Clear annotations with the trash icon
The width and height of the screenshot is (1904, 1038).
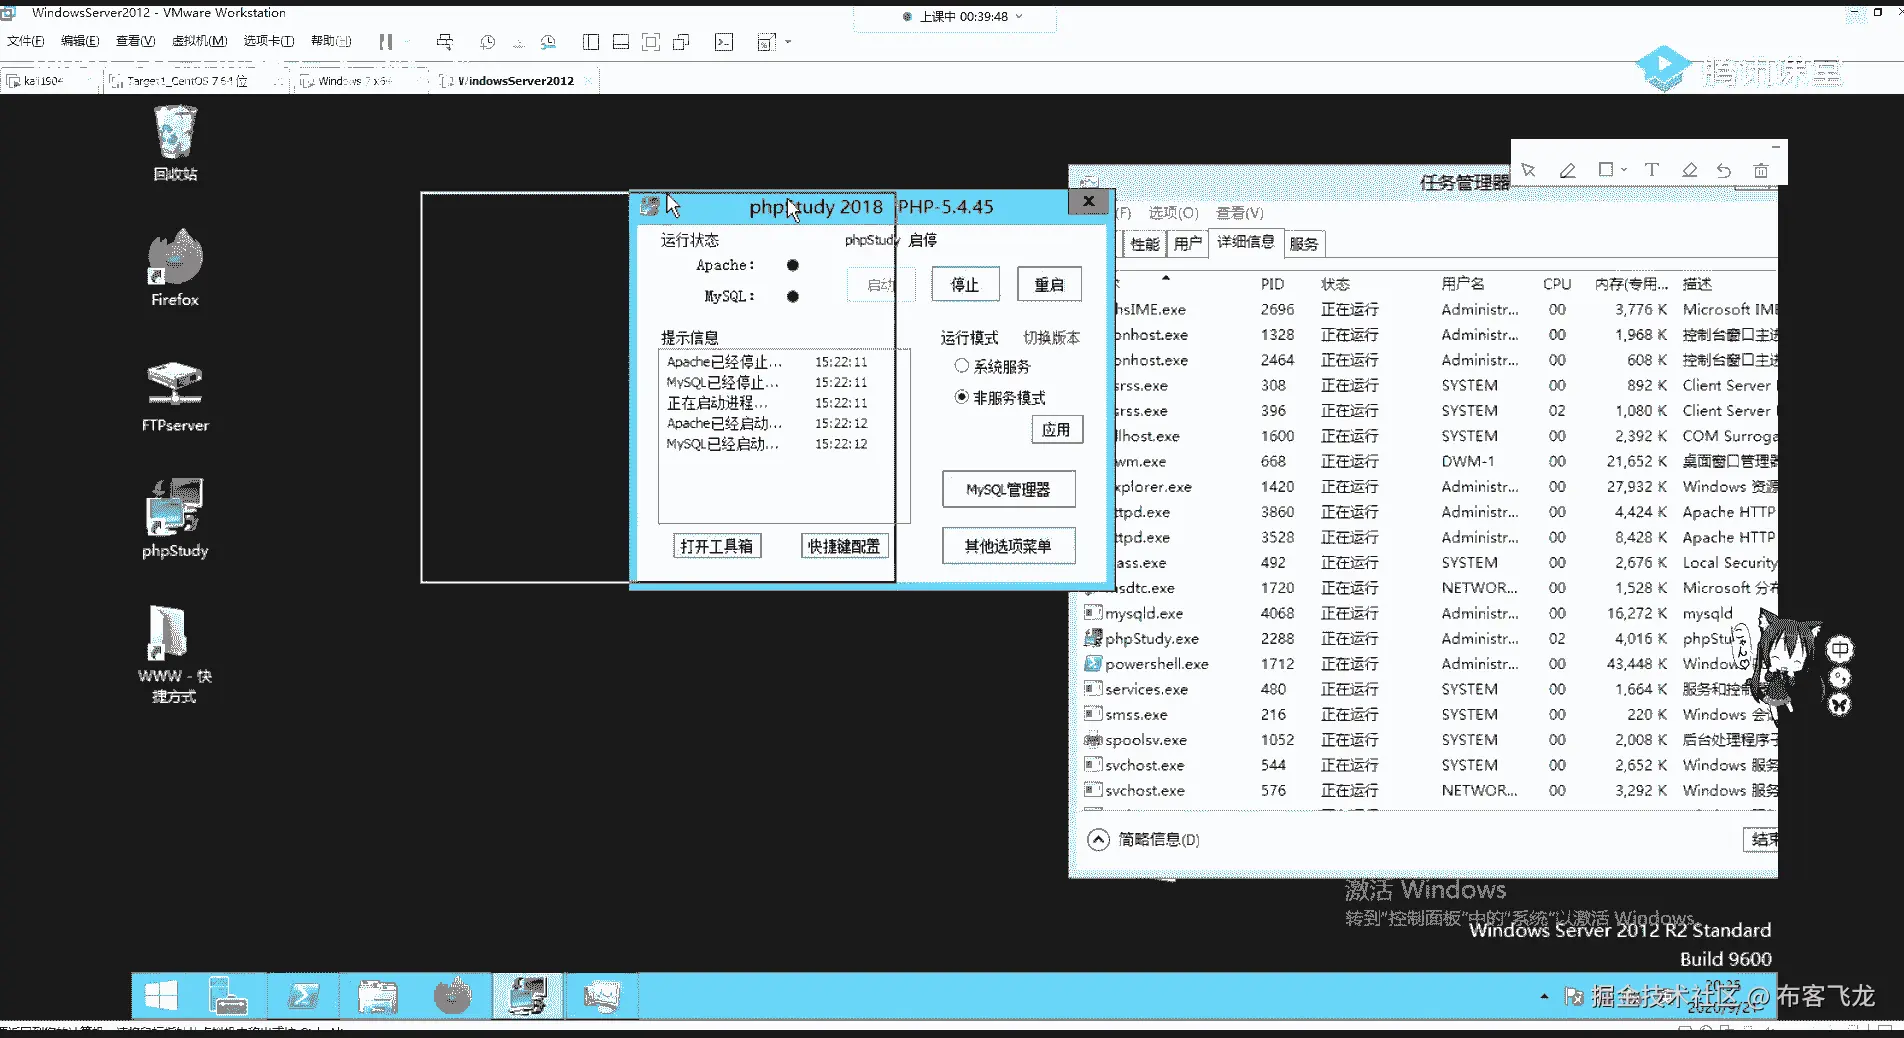[1761, 170]
